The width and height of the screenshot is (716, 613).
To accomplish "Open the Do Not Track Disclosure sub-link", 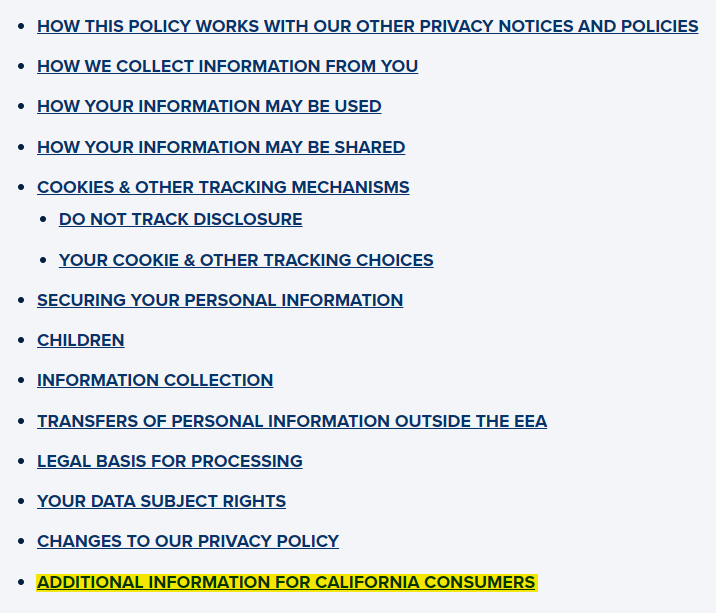I will point(180,219).
